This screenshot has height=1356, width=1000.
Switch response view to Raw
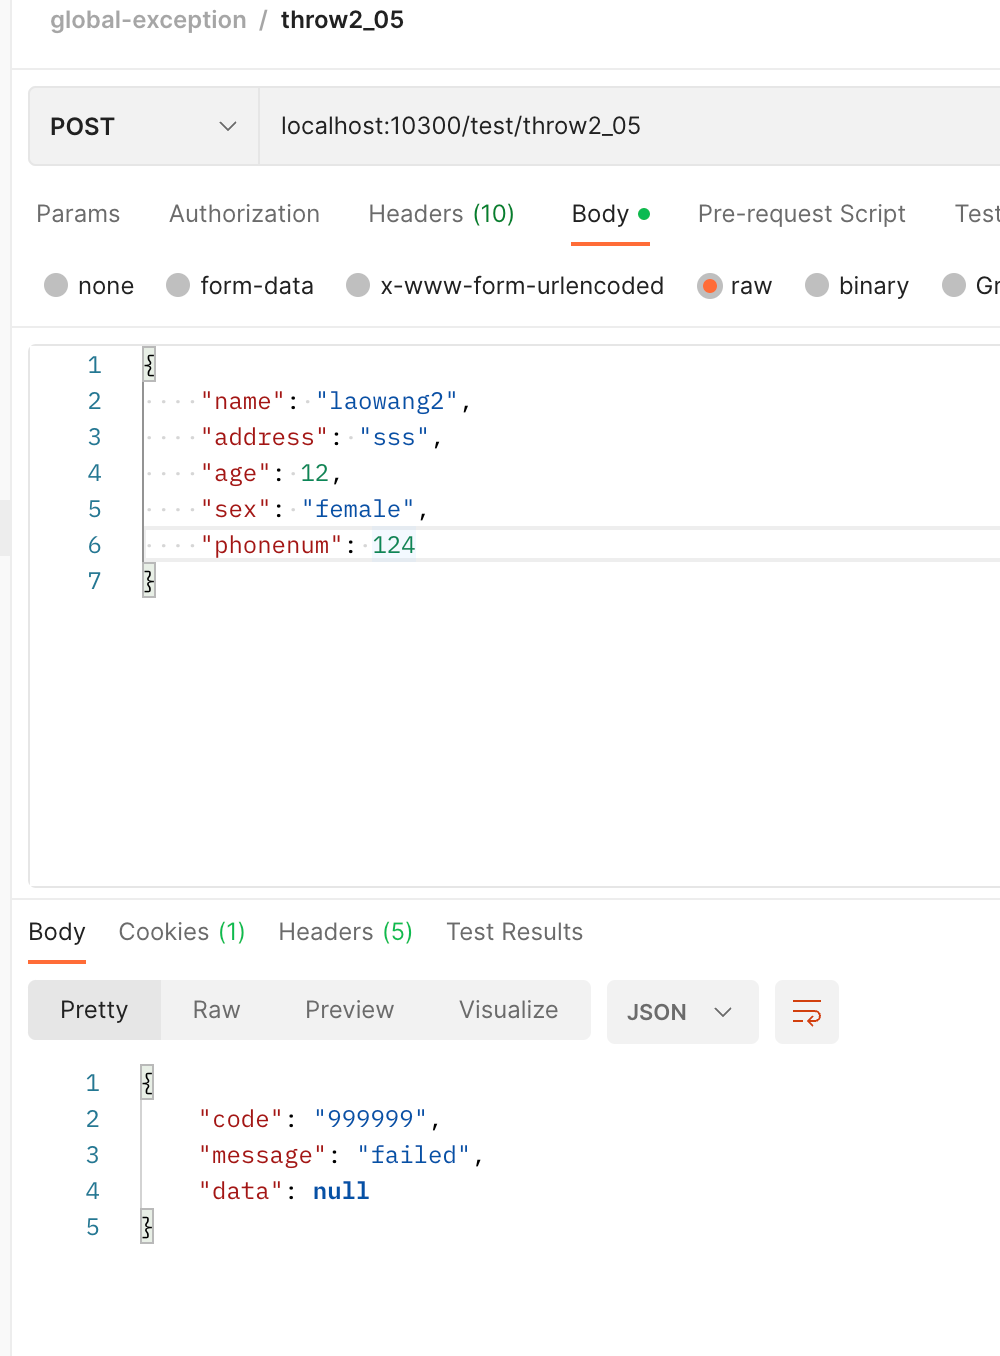pyautogui.click(x=216, y=1010)
